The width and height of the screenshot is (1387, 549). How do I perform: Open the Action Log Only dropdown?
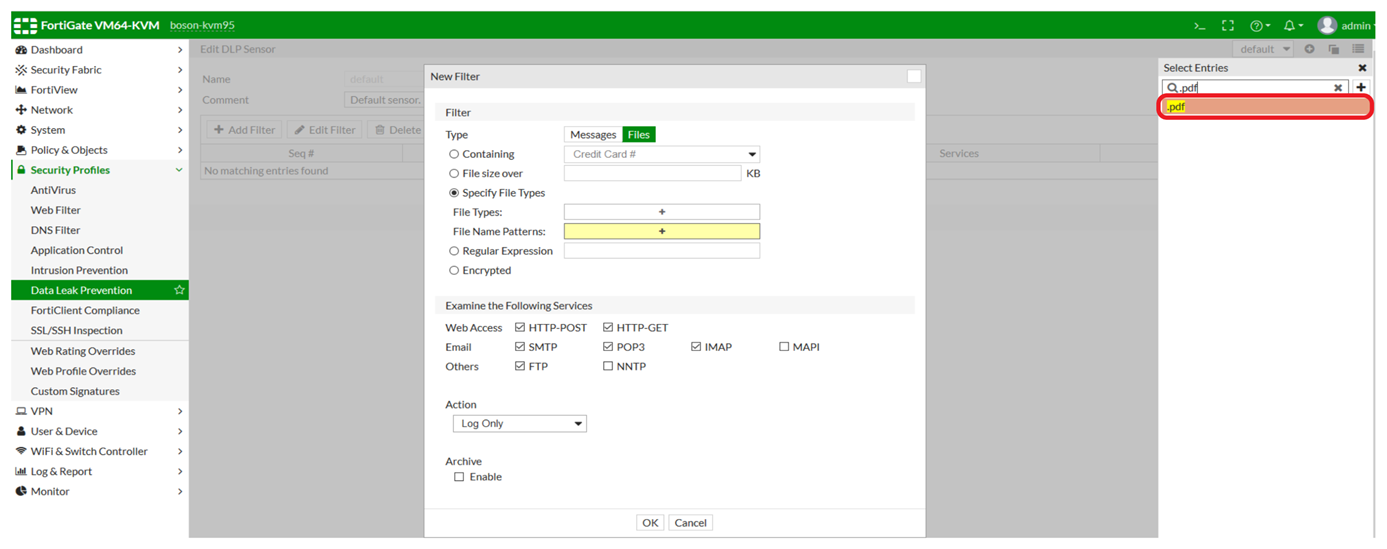coord(519,424)
